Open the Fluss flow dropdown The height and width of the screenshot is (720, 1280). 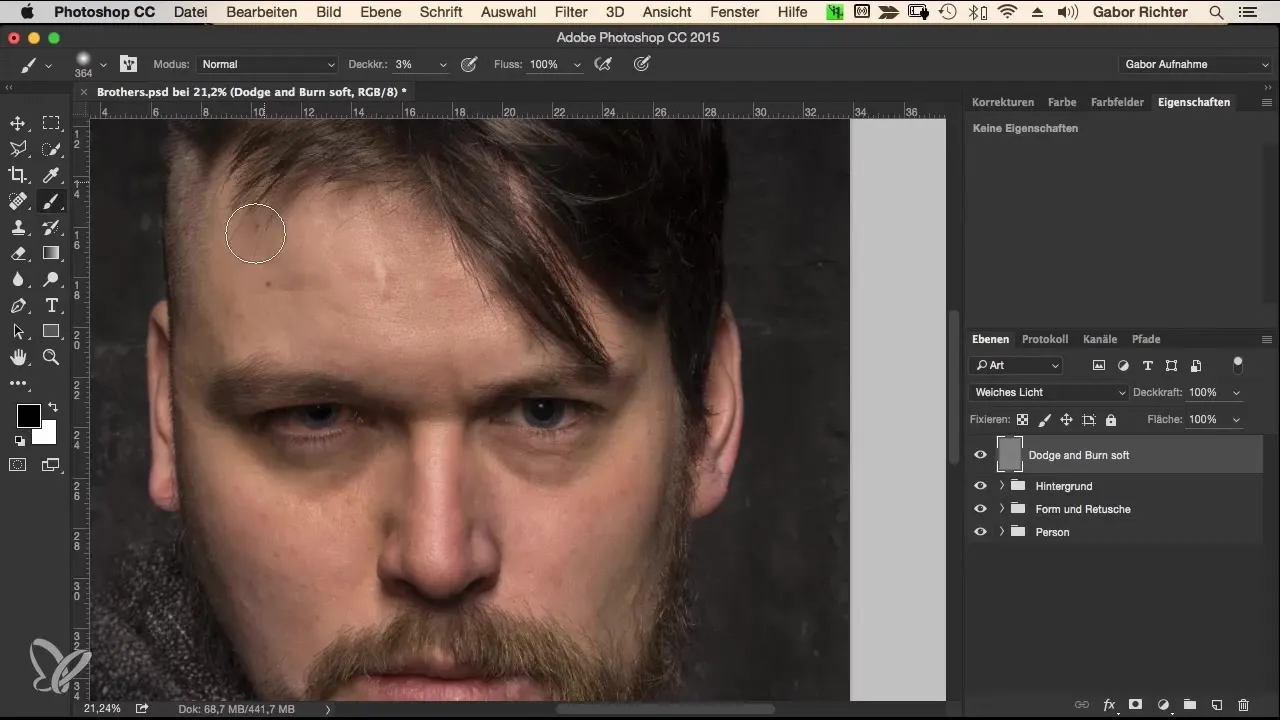pyautogui.click(x=577, y=64)
